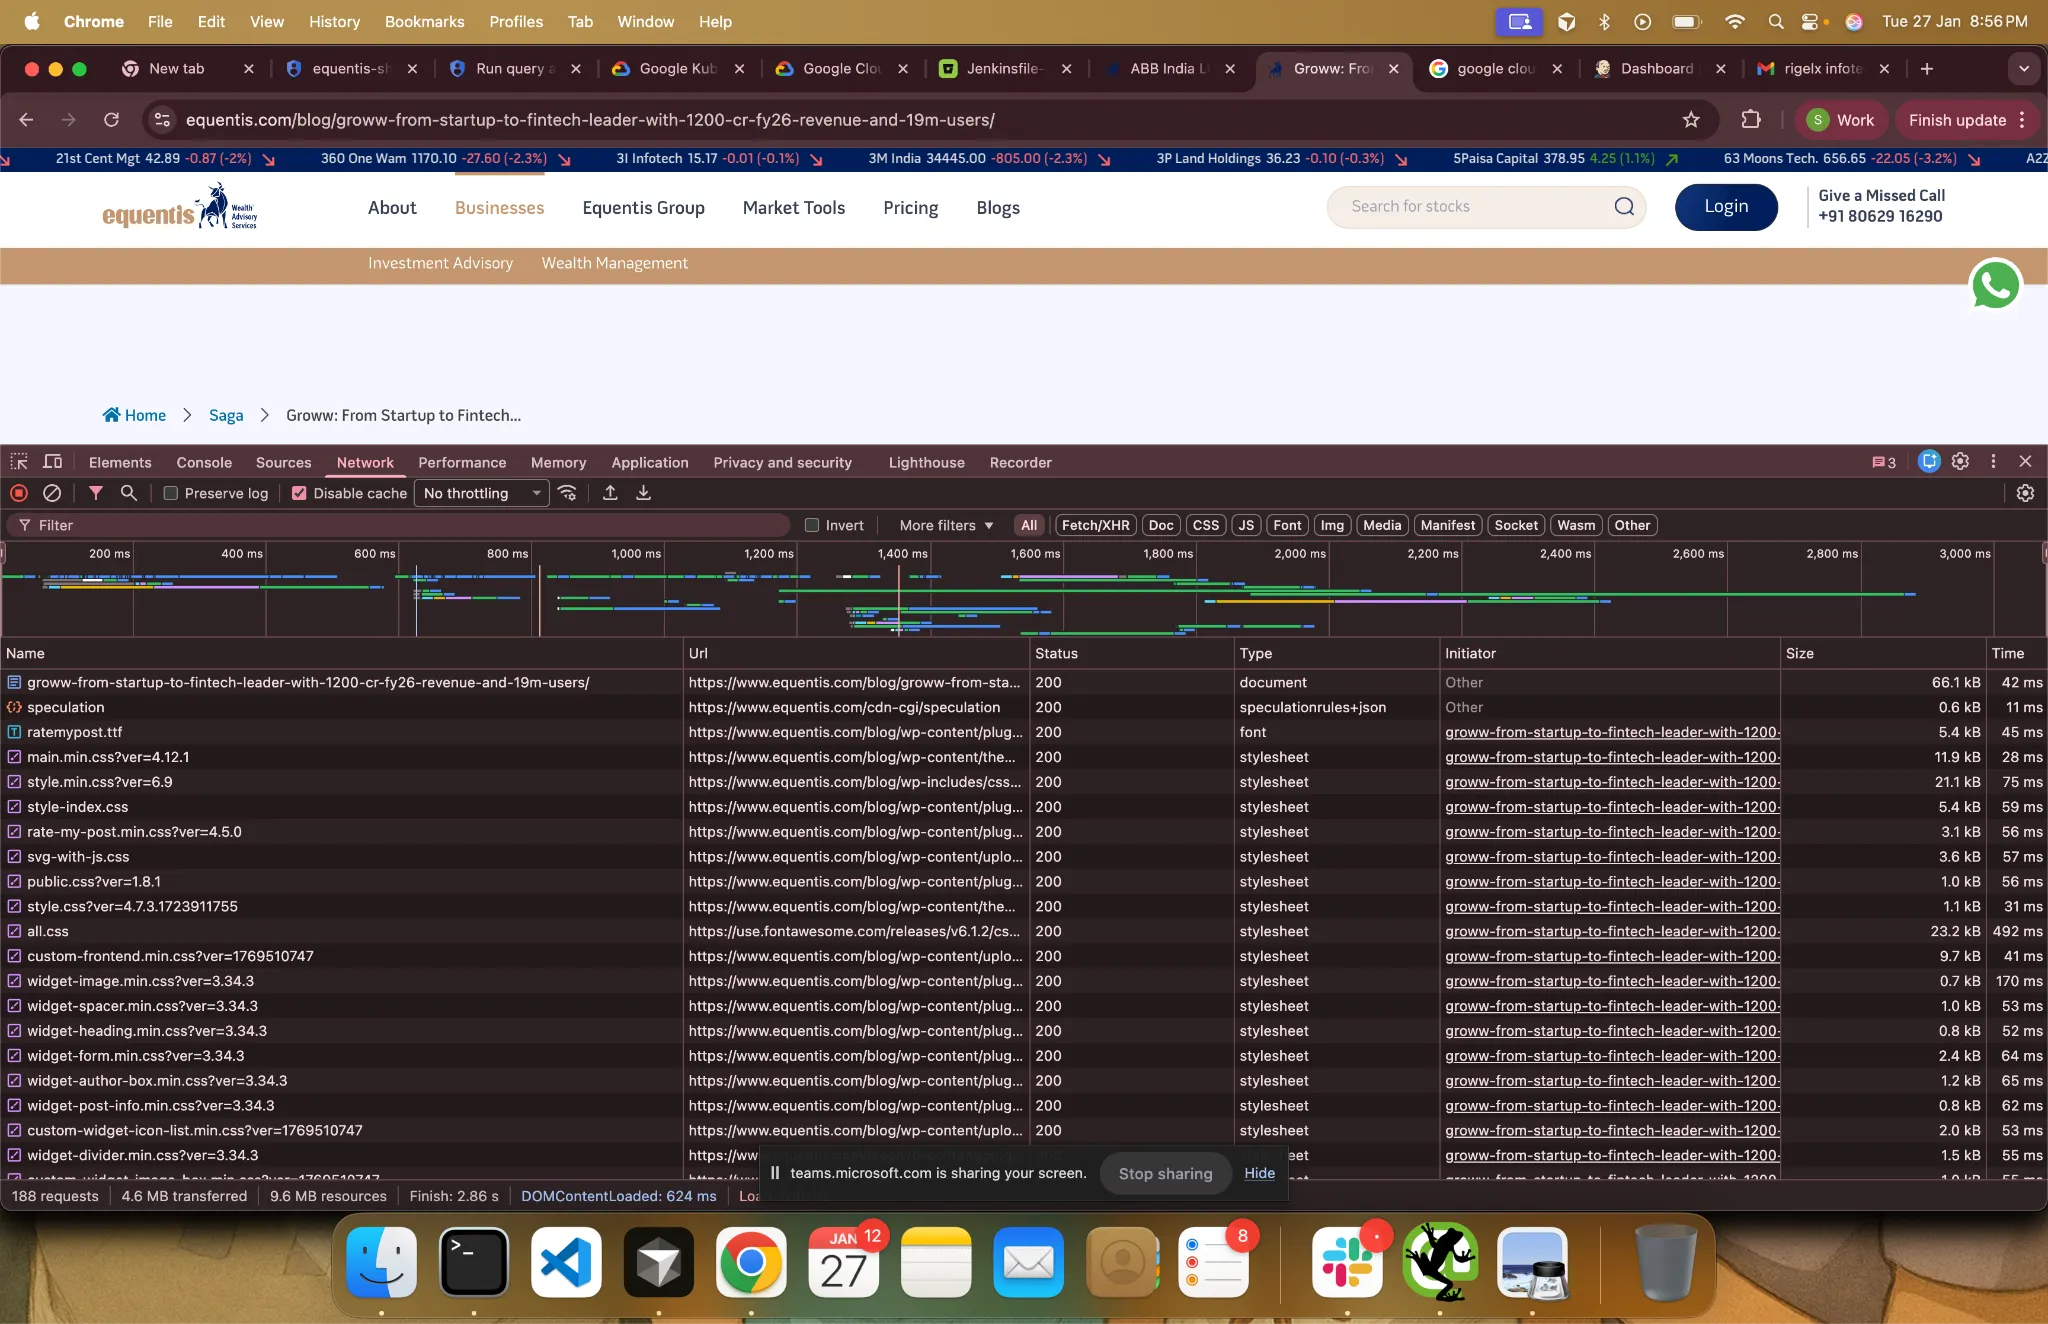Open the Sources tab
Image resolution: width=2048 pixels, height=1324 pixels.
[284, 462]
